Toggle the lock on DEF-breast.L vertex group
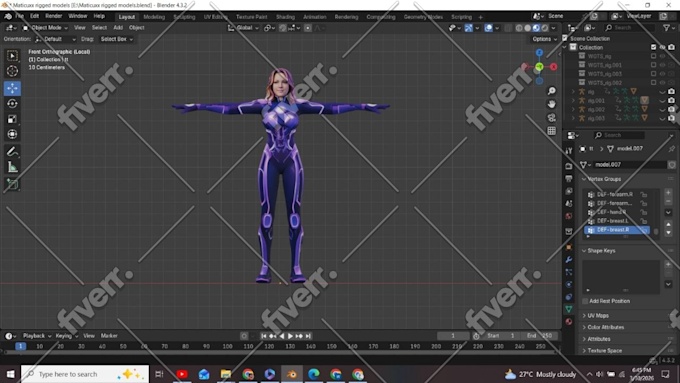This screenshot has height=383, width=680. pos(644,221)
